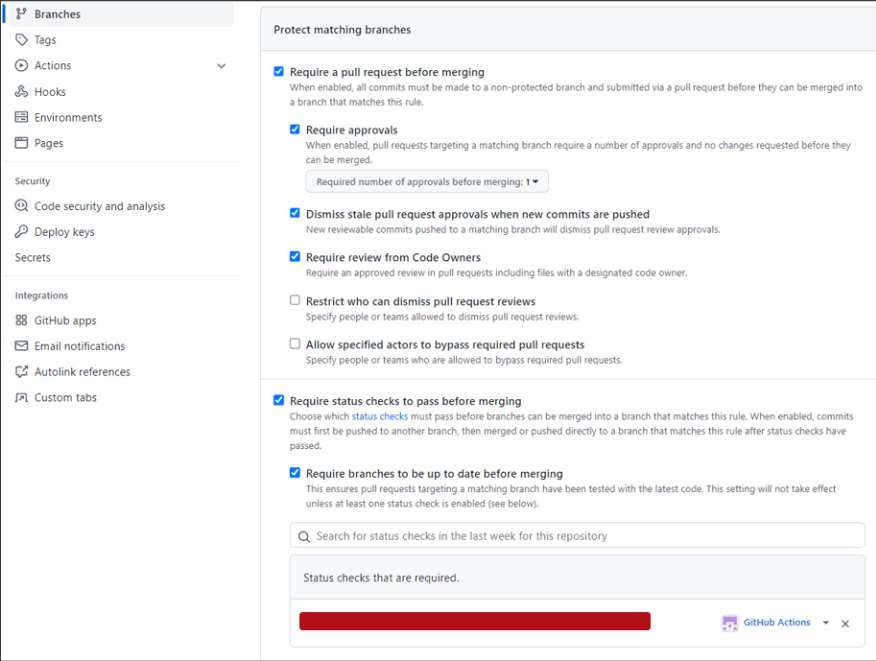This screenshot has width=876, height=661.
Task: Enable Restrict who can dismiss pull request reviews
Action: pyautogui.click(x=295, y=301)
